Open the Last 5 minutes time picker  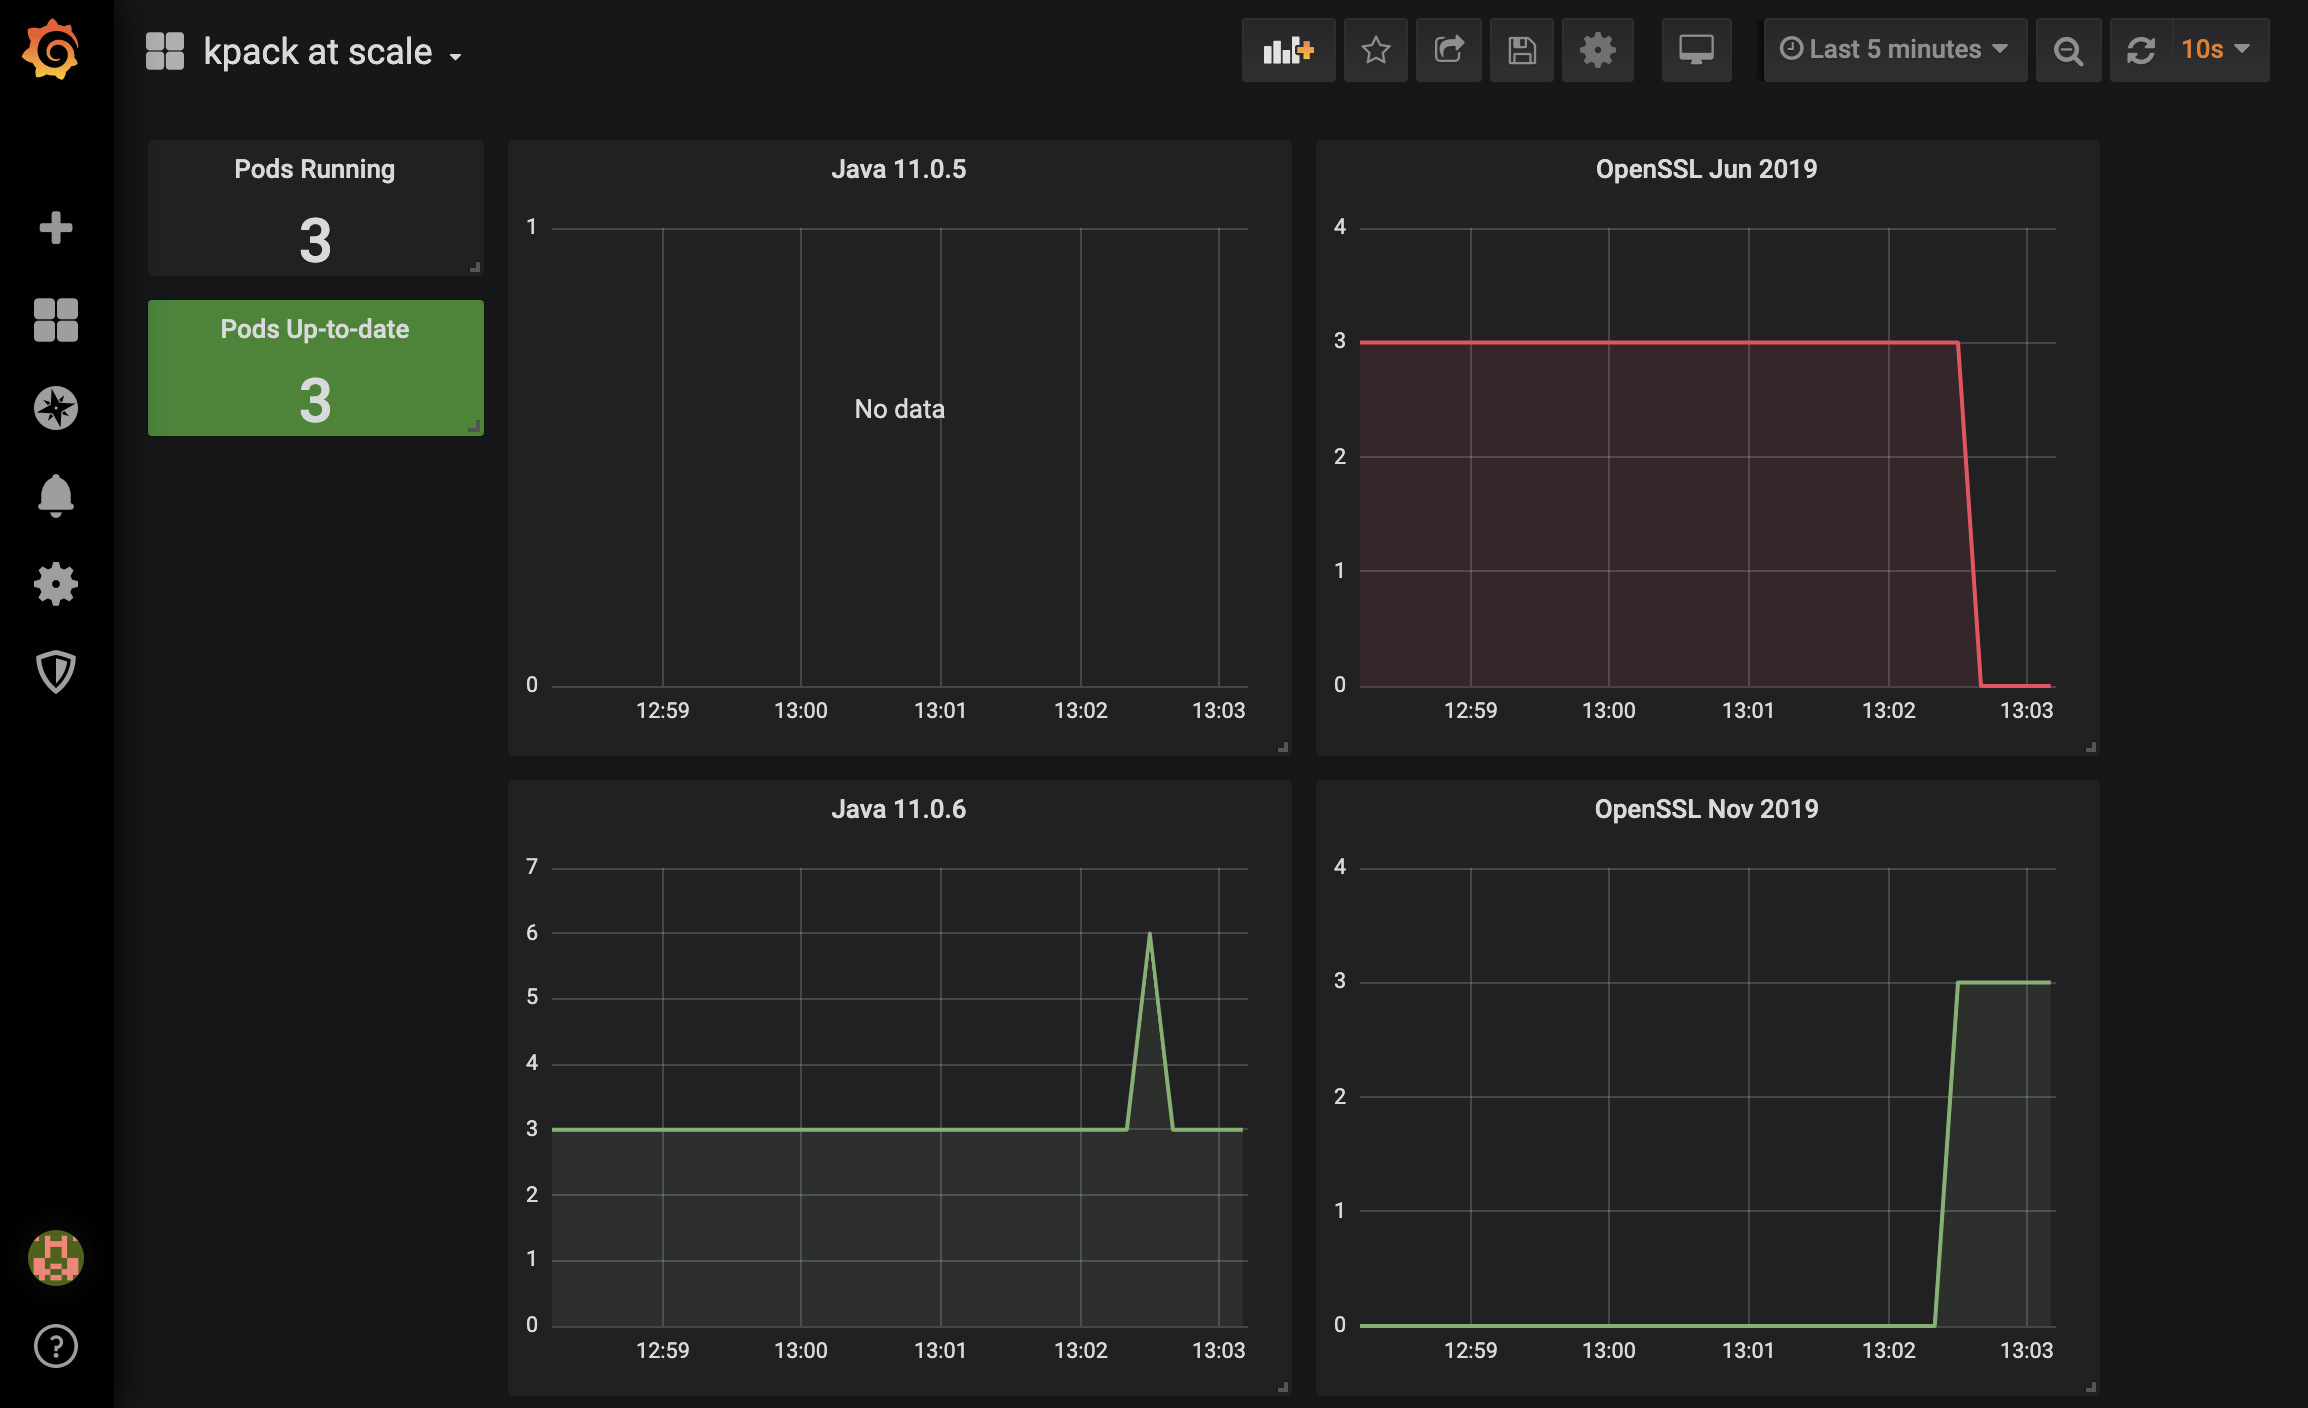coord(1894,50)
